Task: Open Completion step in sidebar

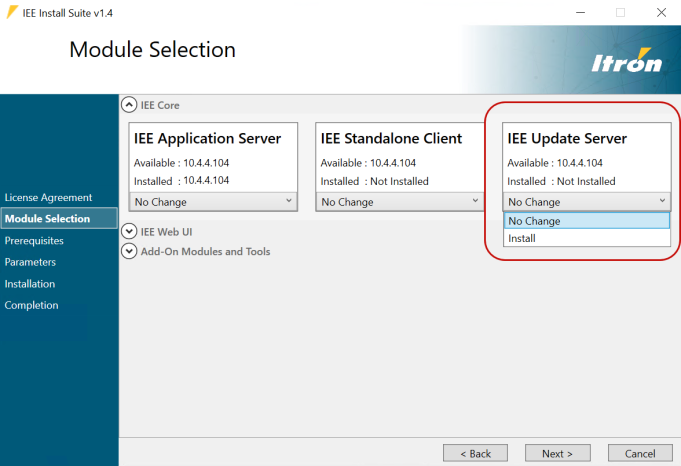Action: (x=31, y=305)
